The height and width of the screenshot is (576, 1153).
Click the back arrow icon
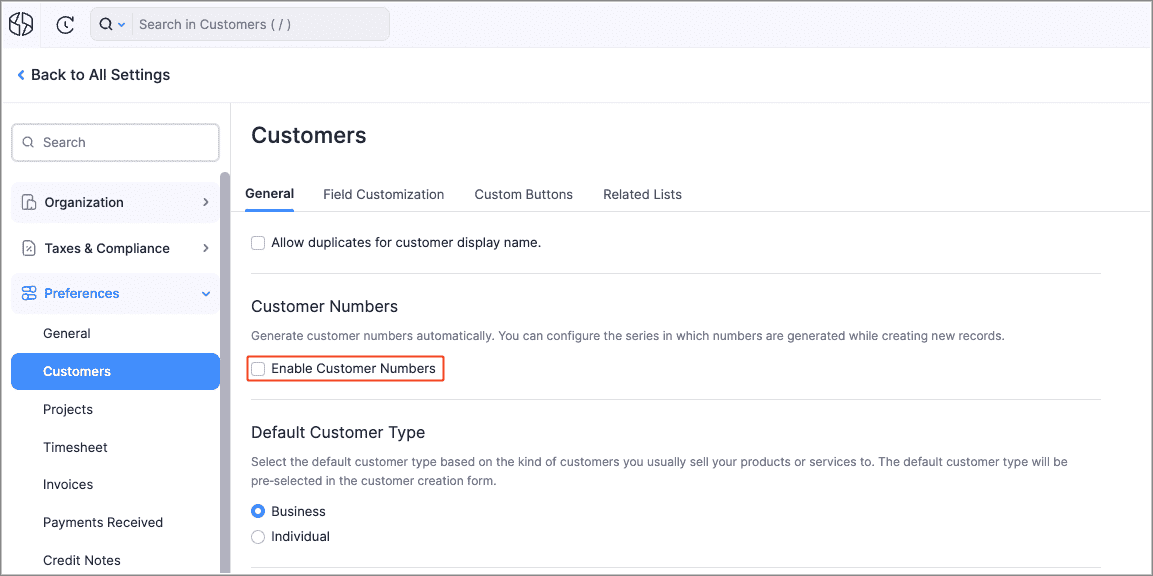pyautogui.click(x=21, y=75)
